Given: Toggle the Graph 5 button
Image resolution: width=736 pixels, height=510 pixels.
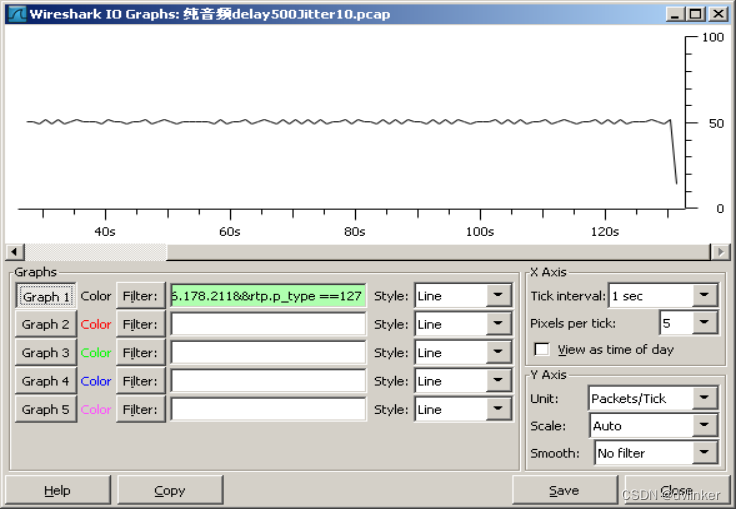Looking at the screenshot, I should coord(46,409).
